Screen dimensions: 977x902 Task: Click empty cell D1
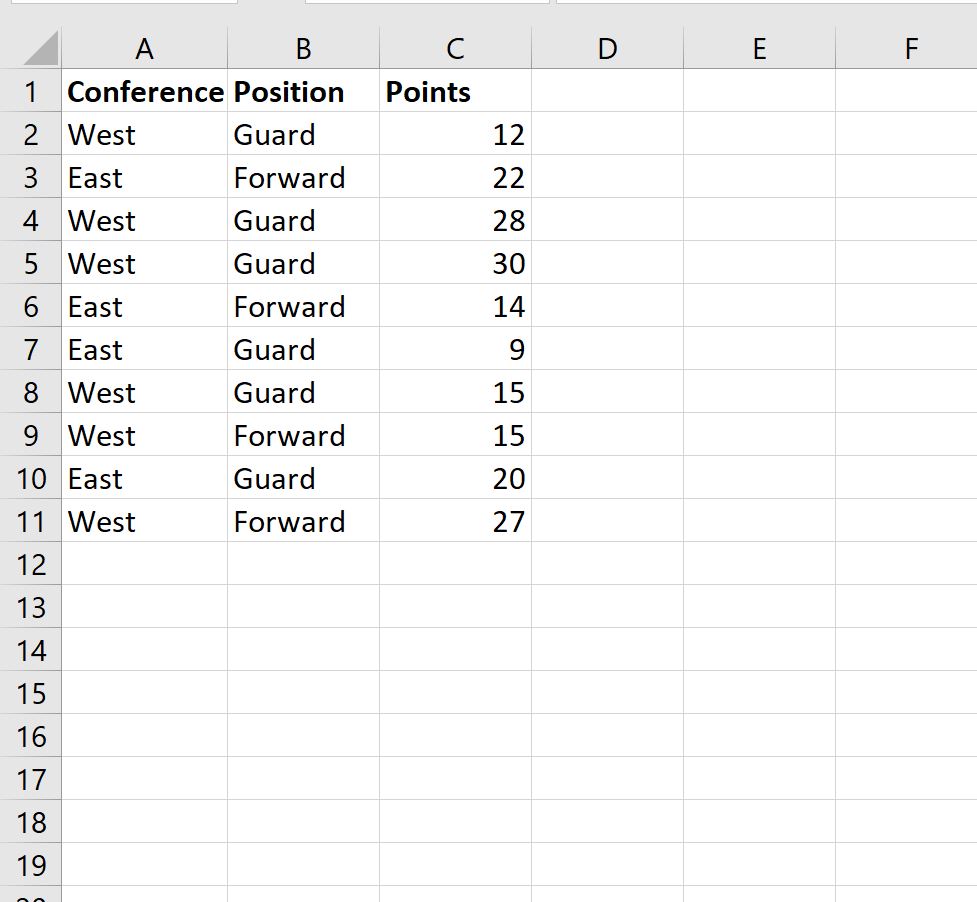608,91
